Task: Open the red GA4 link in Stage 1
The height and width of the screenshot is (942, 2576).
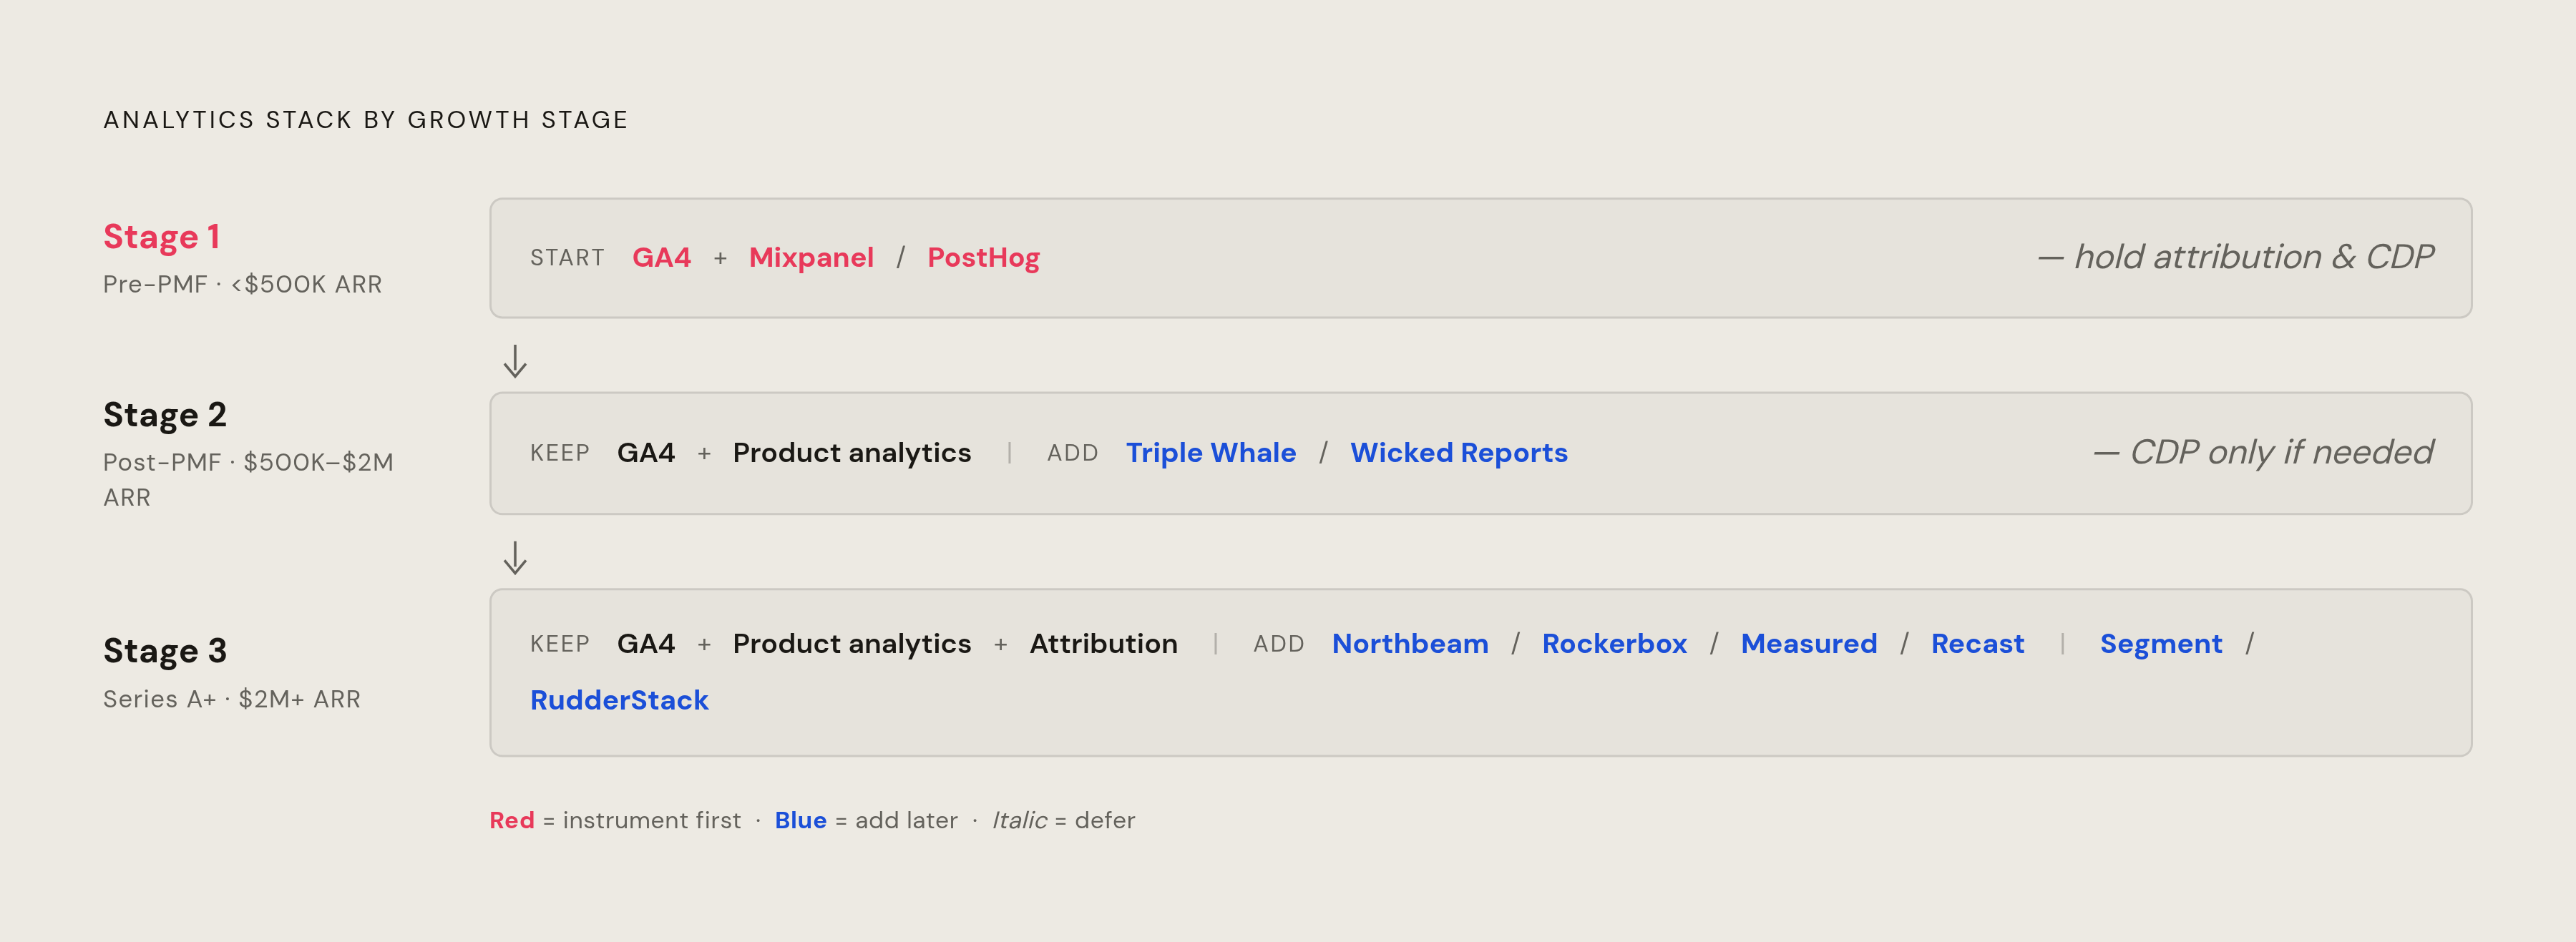Action: 661,258
